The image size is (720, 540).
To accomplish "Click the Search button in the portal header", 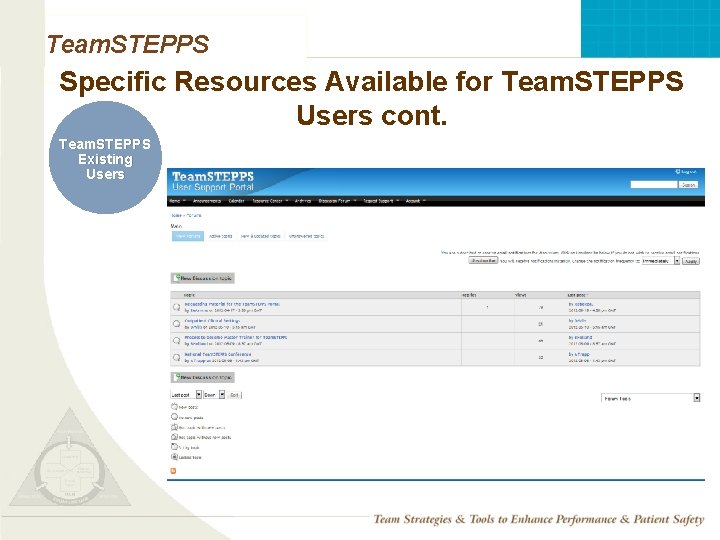I will pos(688,185).
